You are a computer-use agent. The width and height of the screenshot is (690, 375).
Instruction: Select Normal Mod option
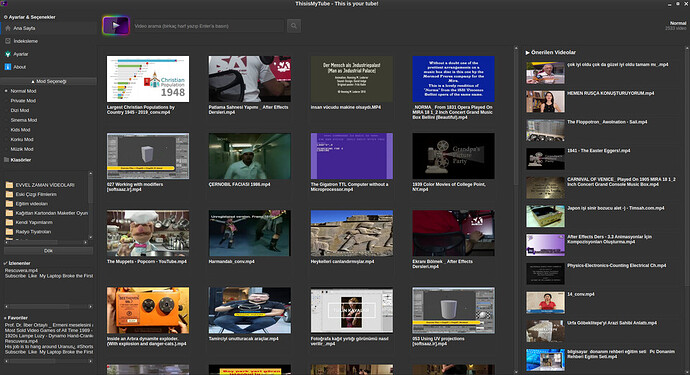pos(23,91)
